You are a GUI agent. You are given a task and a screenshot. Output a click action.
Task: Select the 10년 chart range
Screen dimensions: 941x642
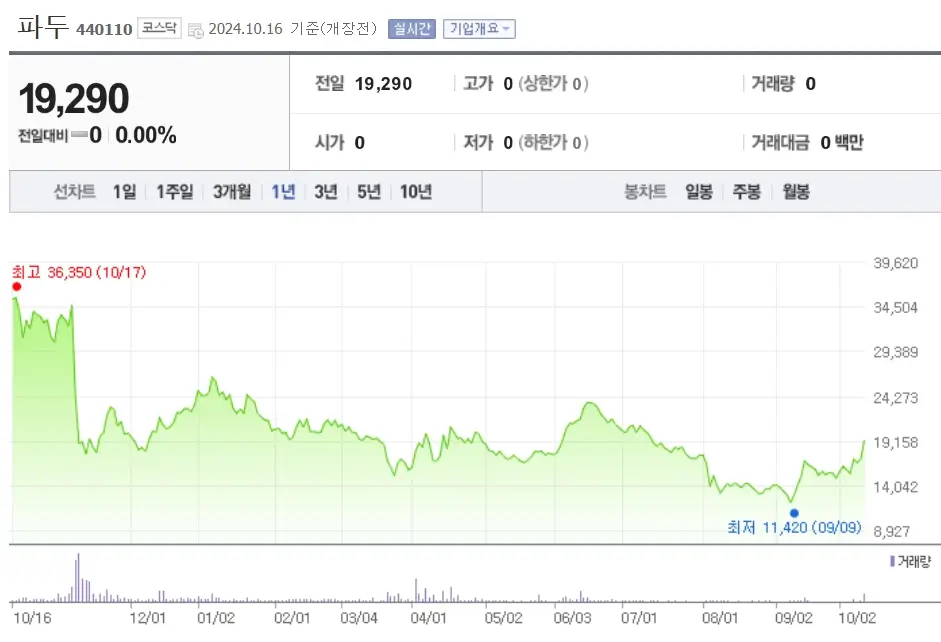[415, 191]
